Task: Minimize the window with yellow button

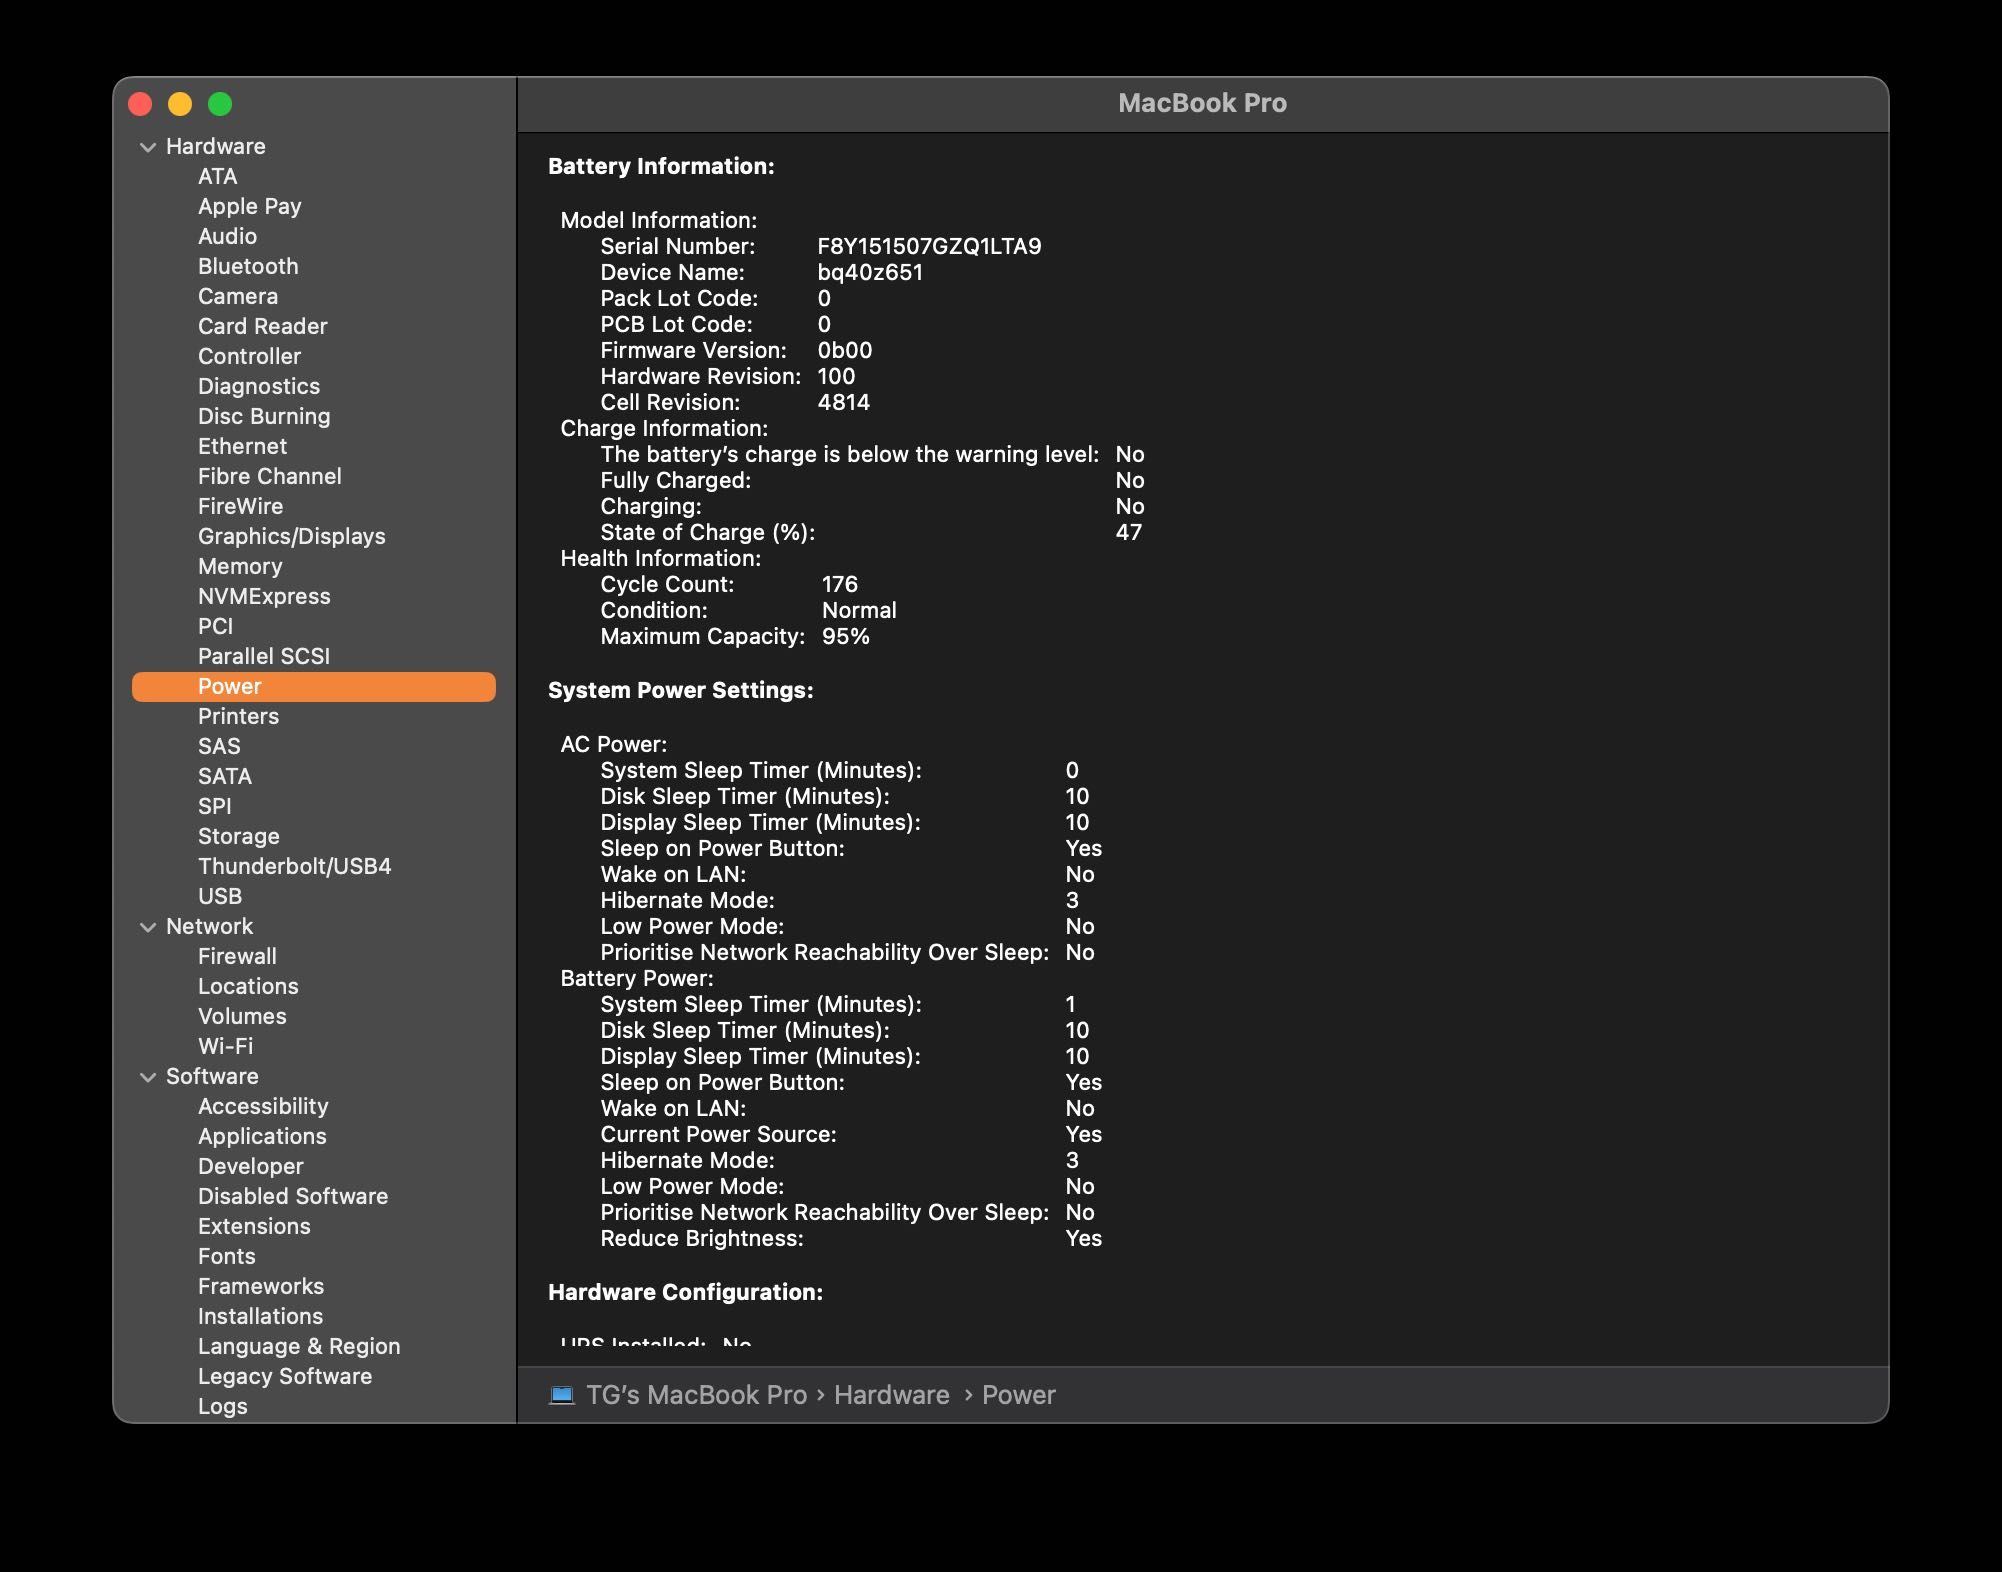Action: tap(180, 104)
